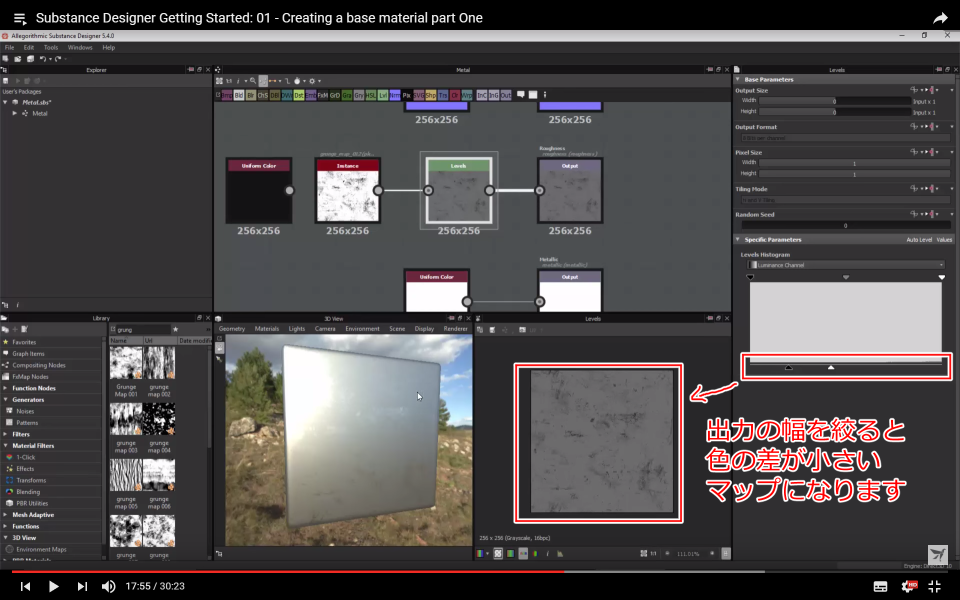Viewport: 960px width, 600px height.
Task: Add a Transform (Trs) node from toolbar
Action: (443, 96)
